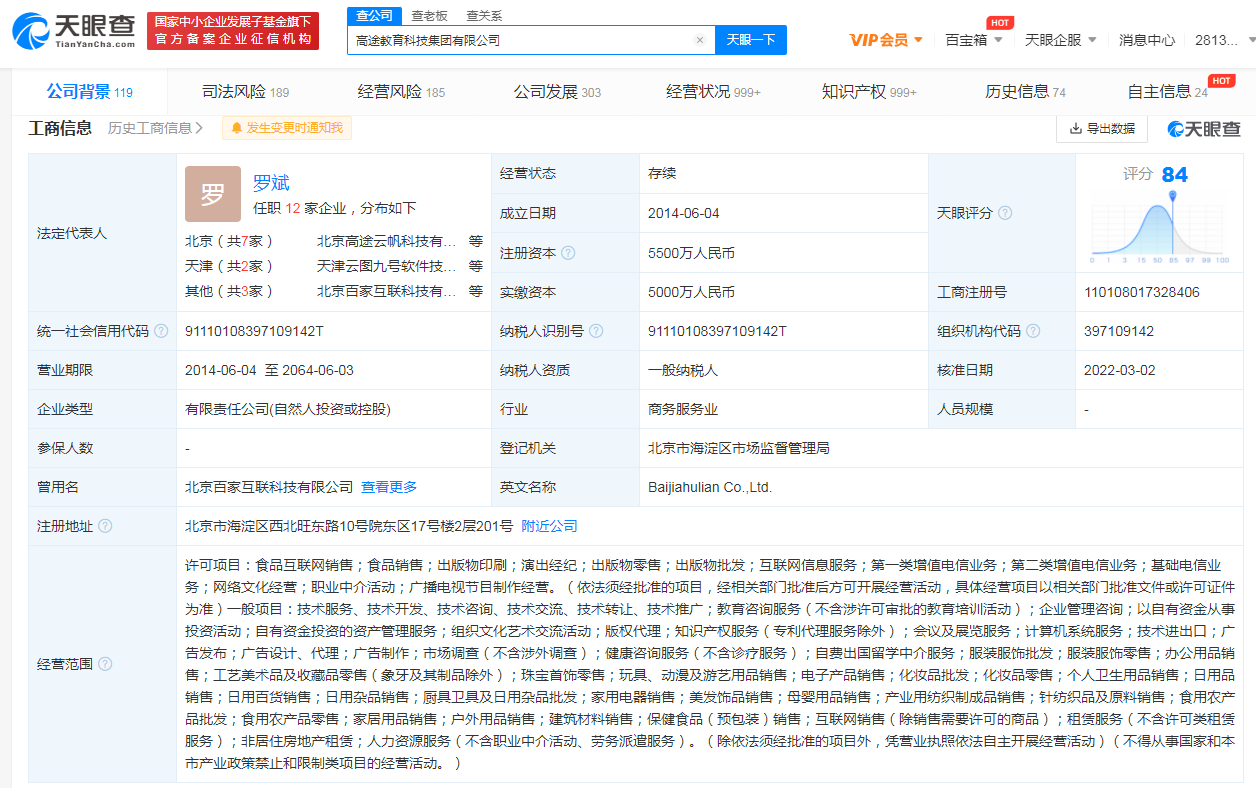Clear the search box using the × icon
The height and width of the screenshot is (788, 1256).
point(699,38)
